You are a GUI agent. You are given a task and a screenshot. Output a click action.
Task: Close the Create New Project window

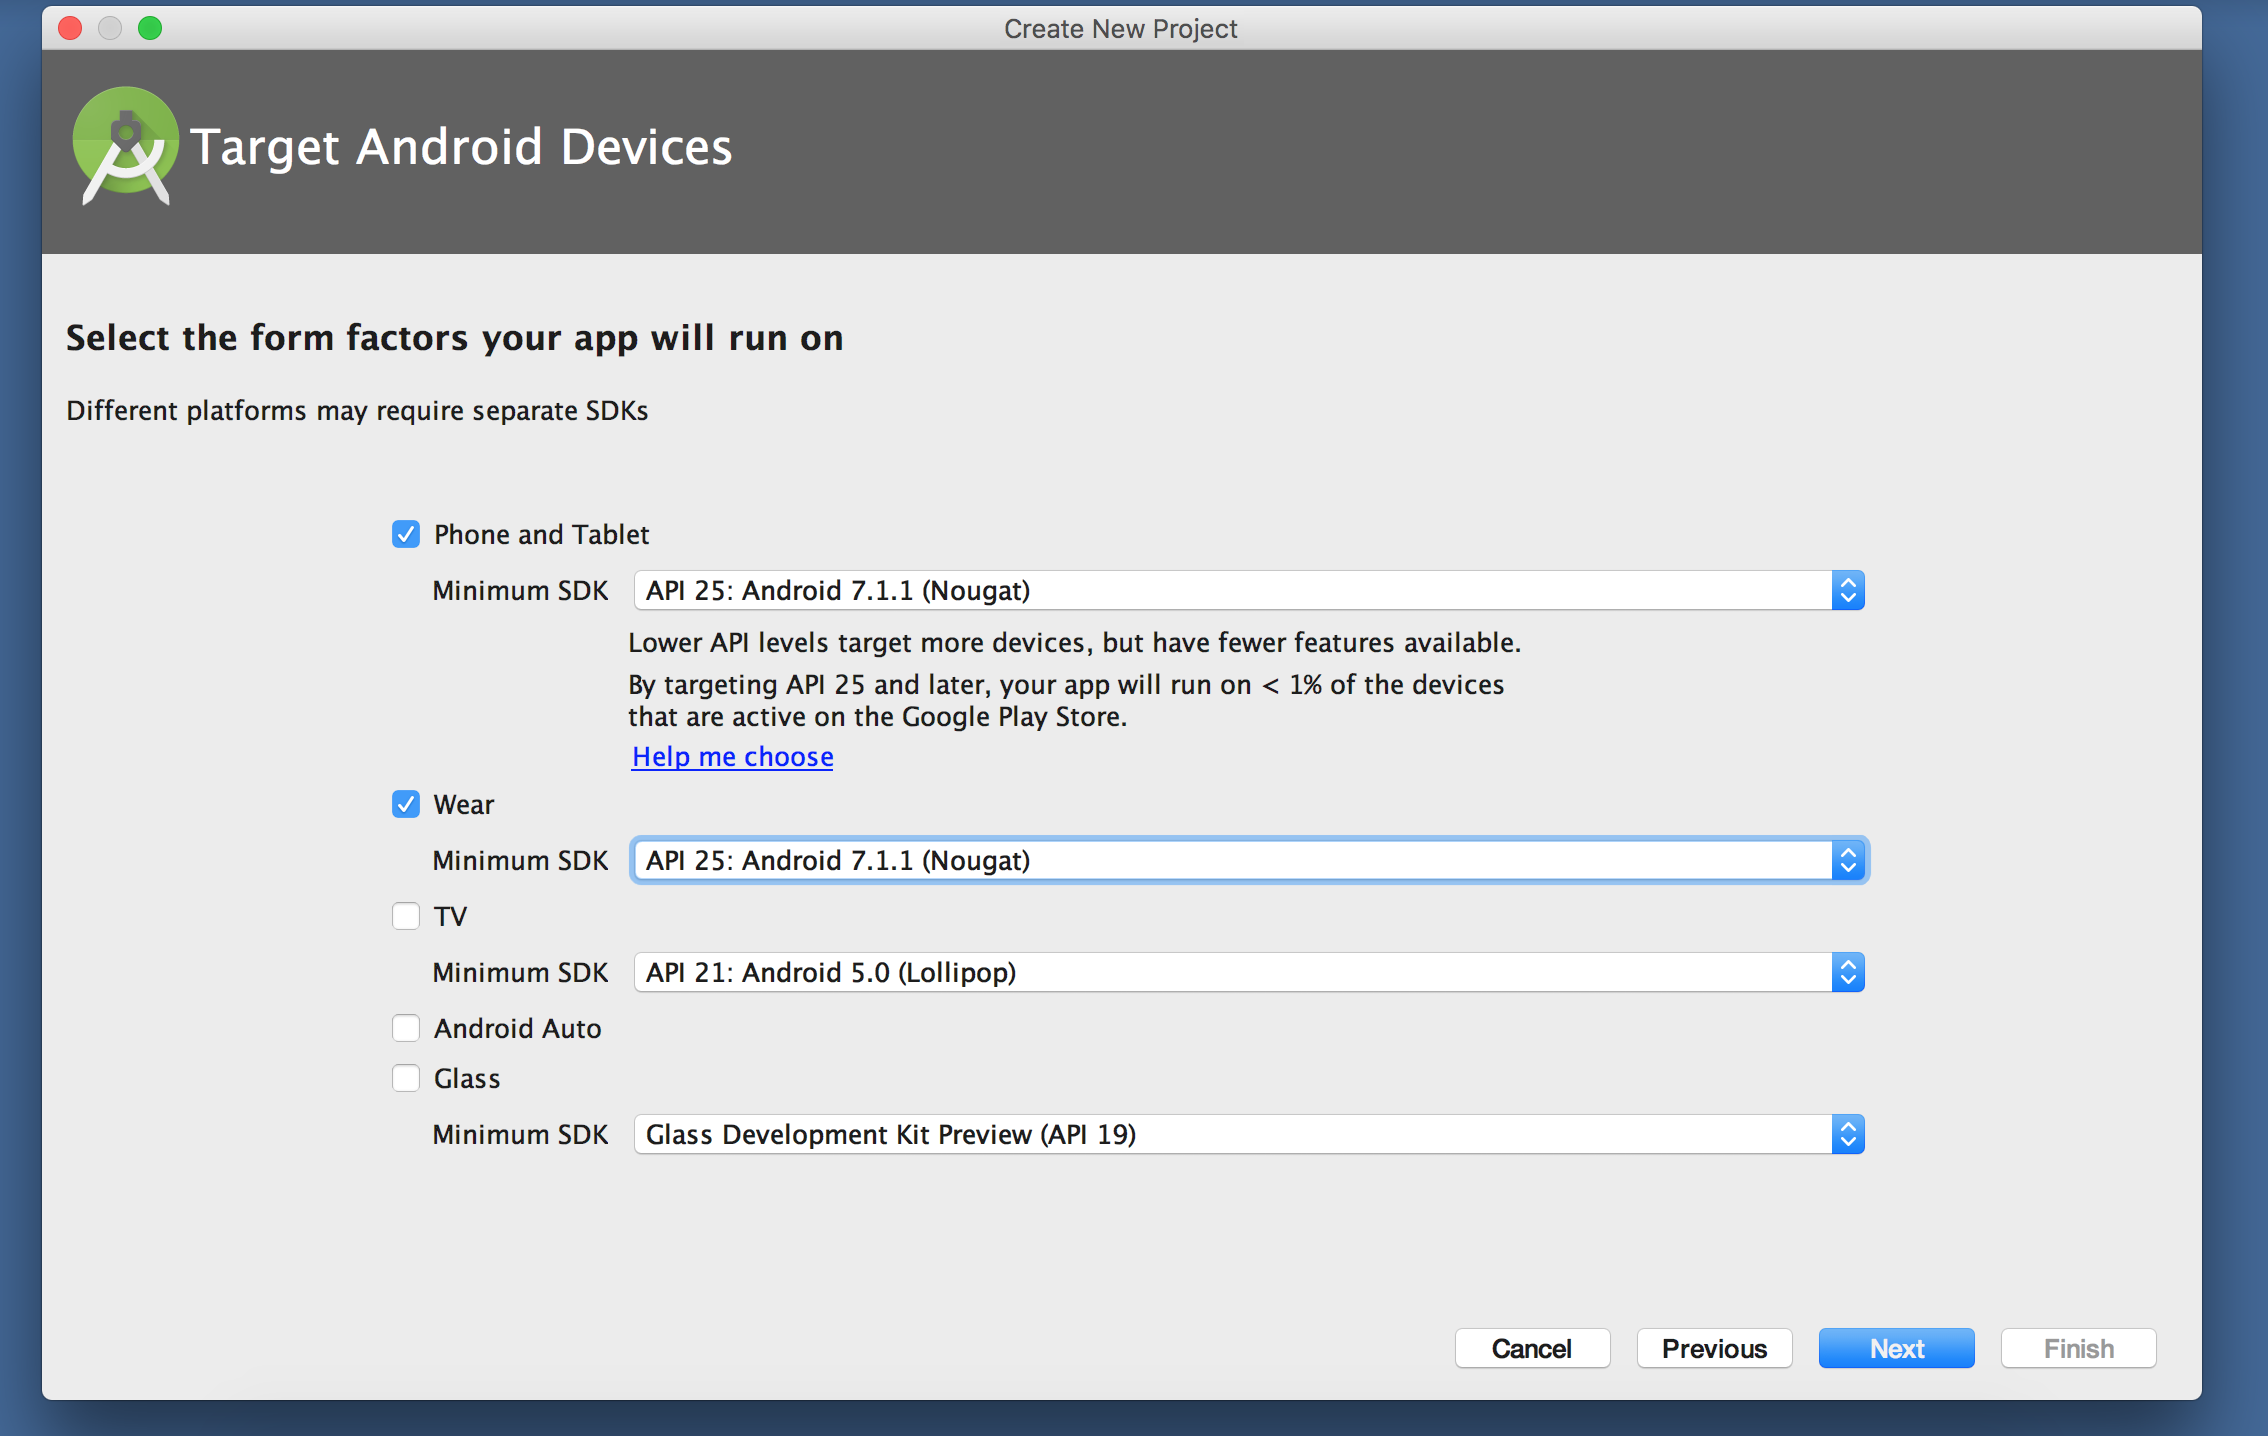pos(70,28)
